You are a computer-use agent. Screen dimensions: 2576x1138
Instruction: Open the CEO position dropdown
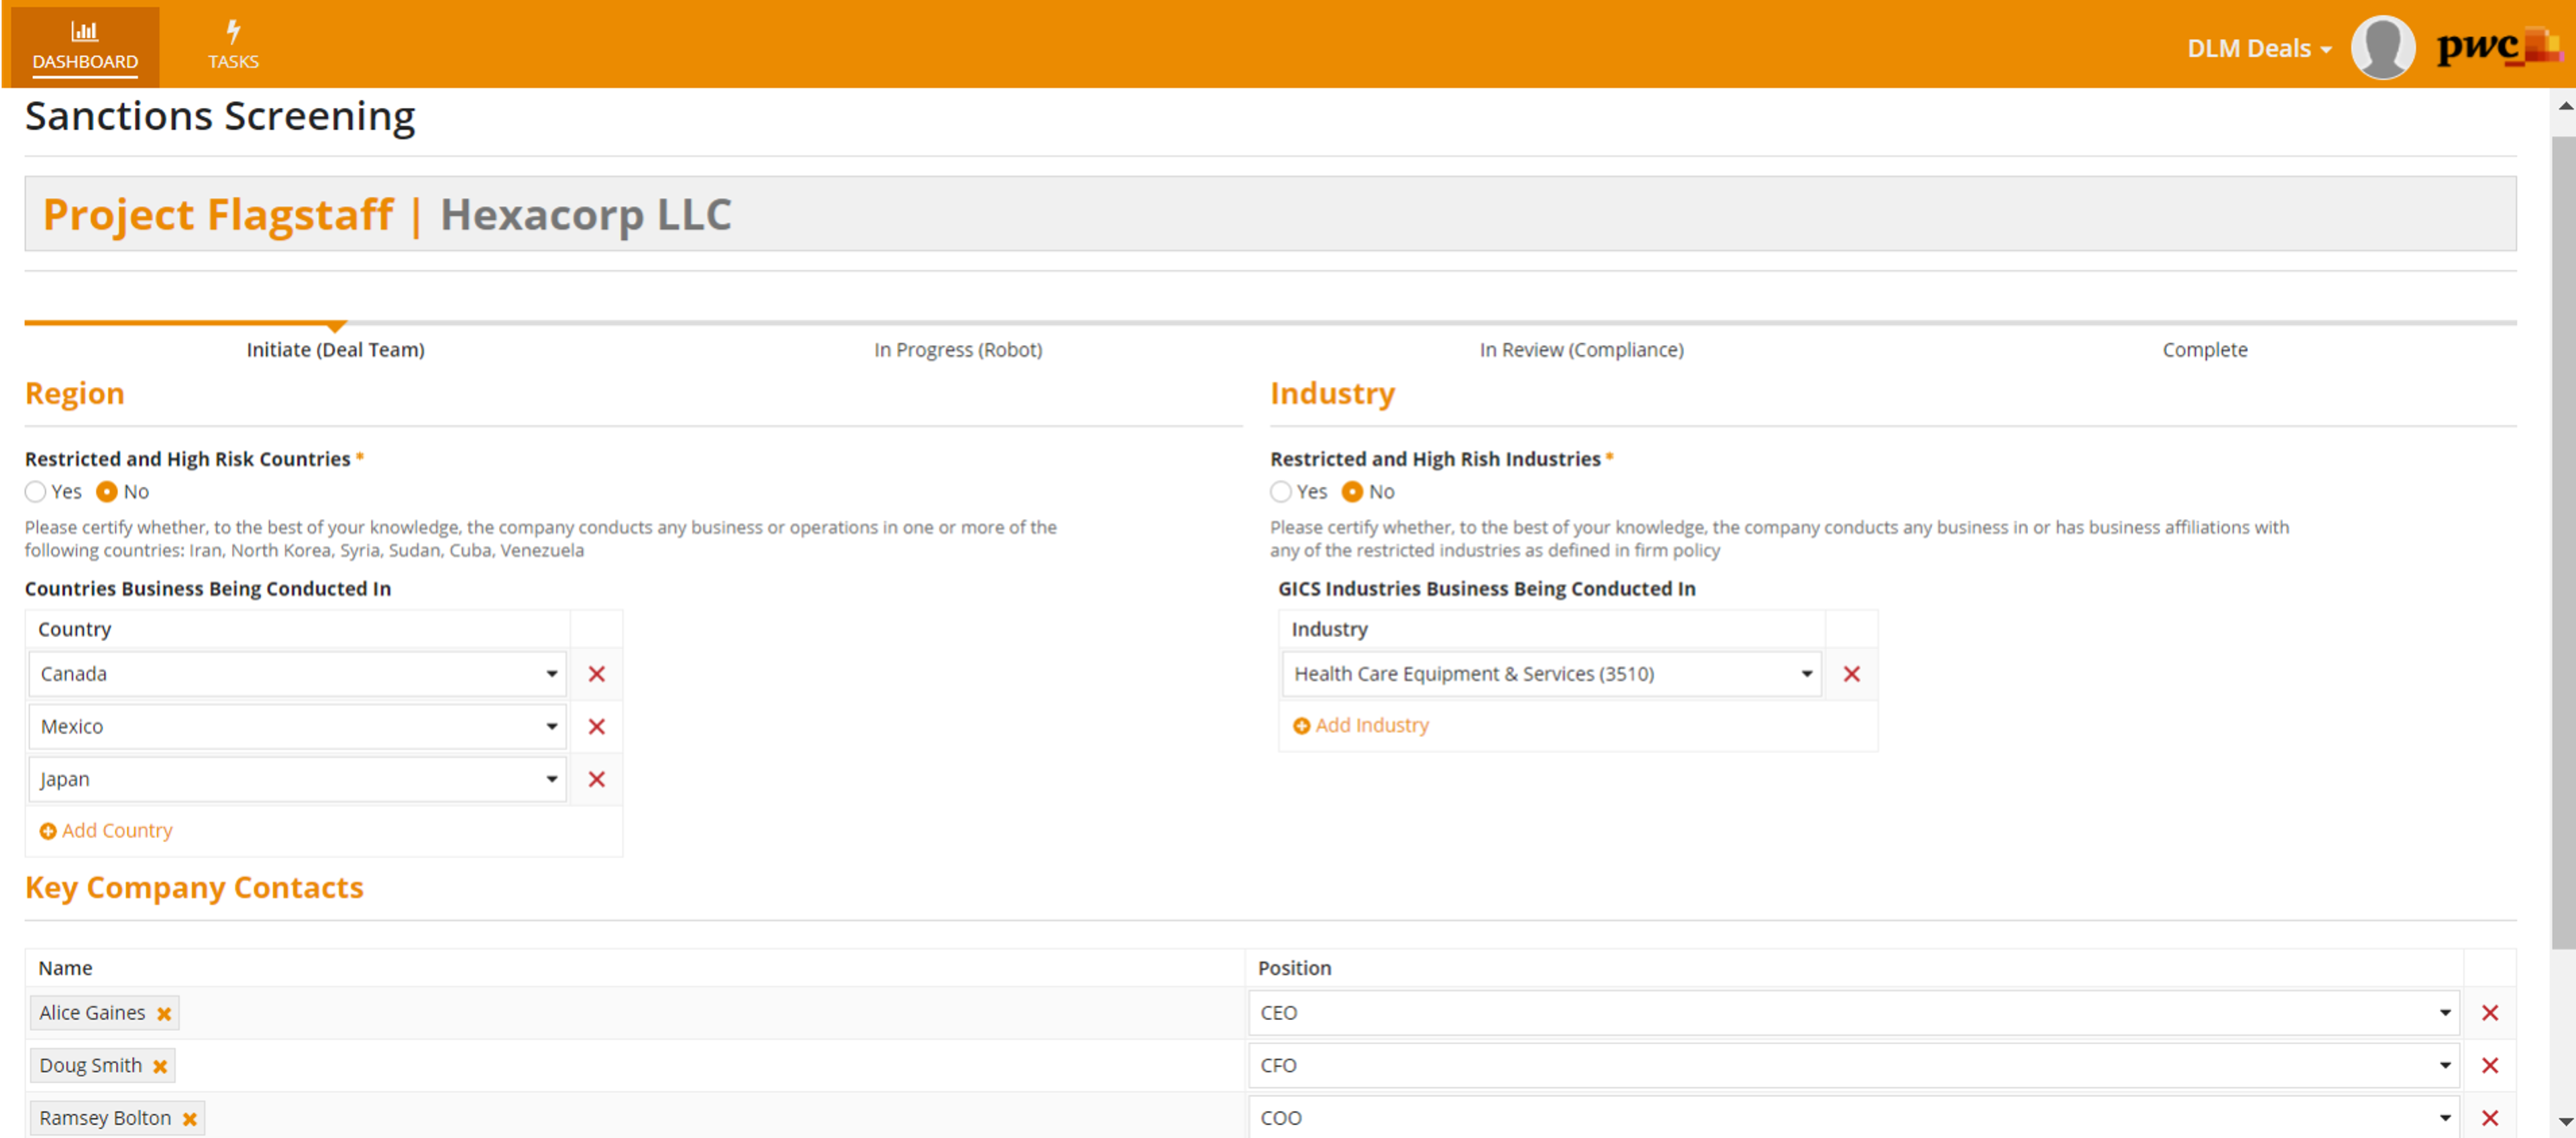pos(1855,1012)
